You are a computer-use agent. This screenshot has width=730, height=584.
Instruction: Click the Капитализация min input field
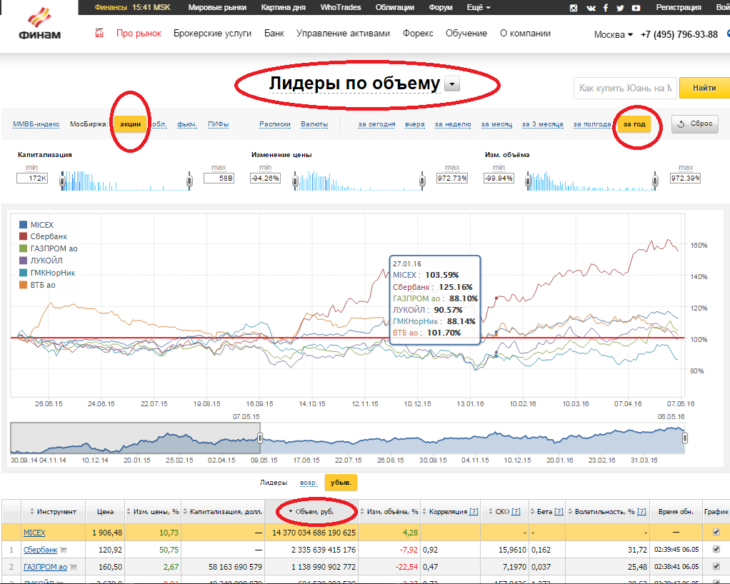32,178
